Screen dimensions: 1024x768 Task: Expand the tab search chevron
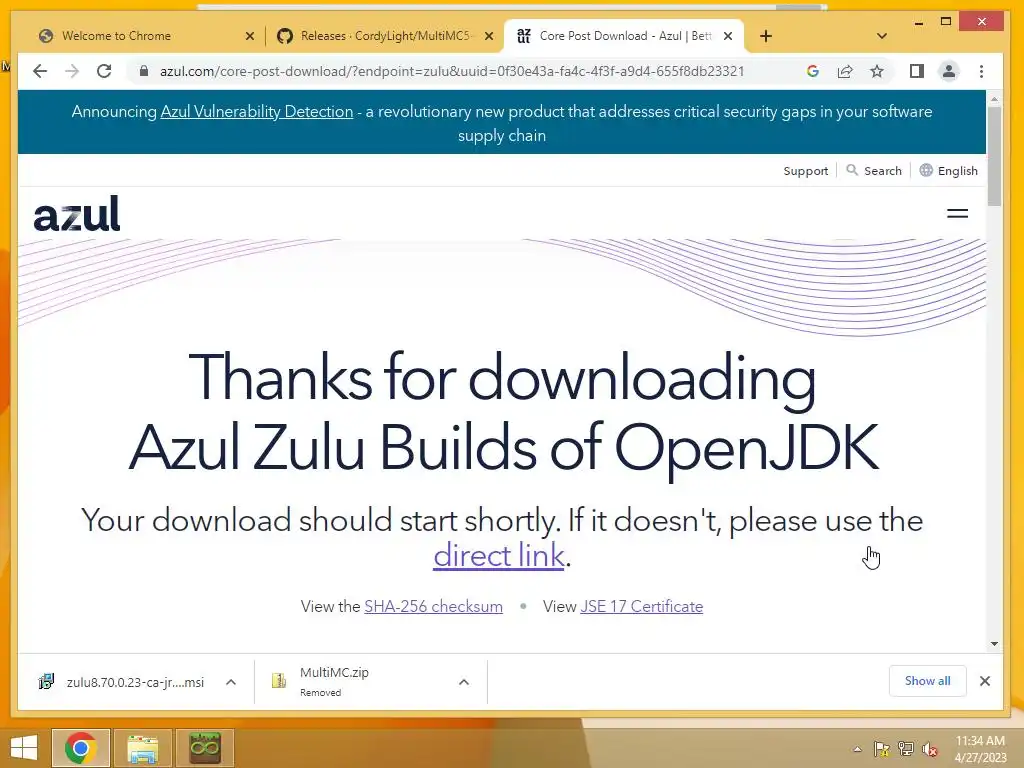click(x=882, y=36)
